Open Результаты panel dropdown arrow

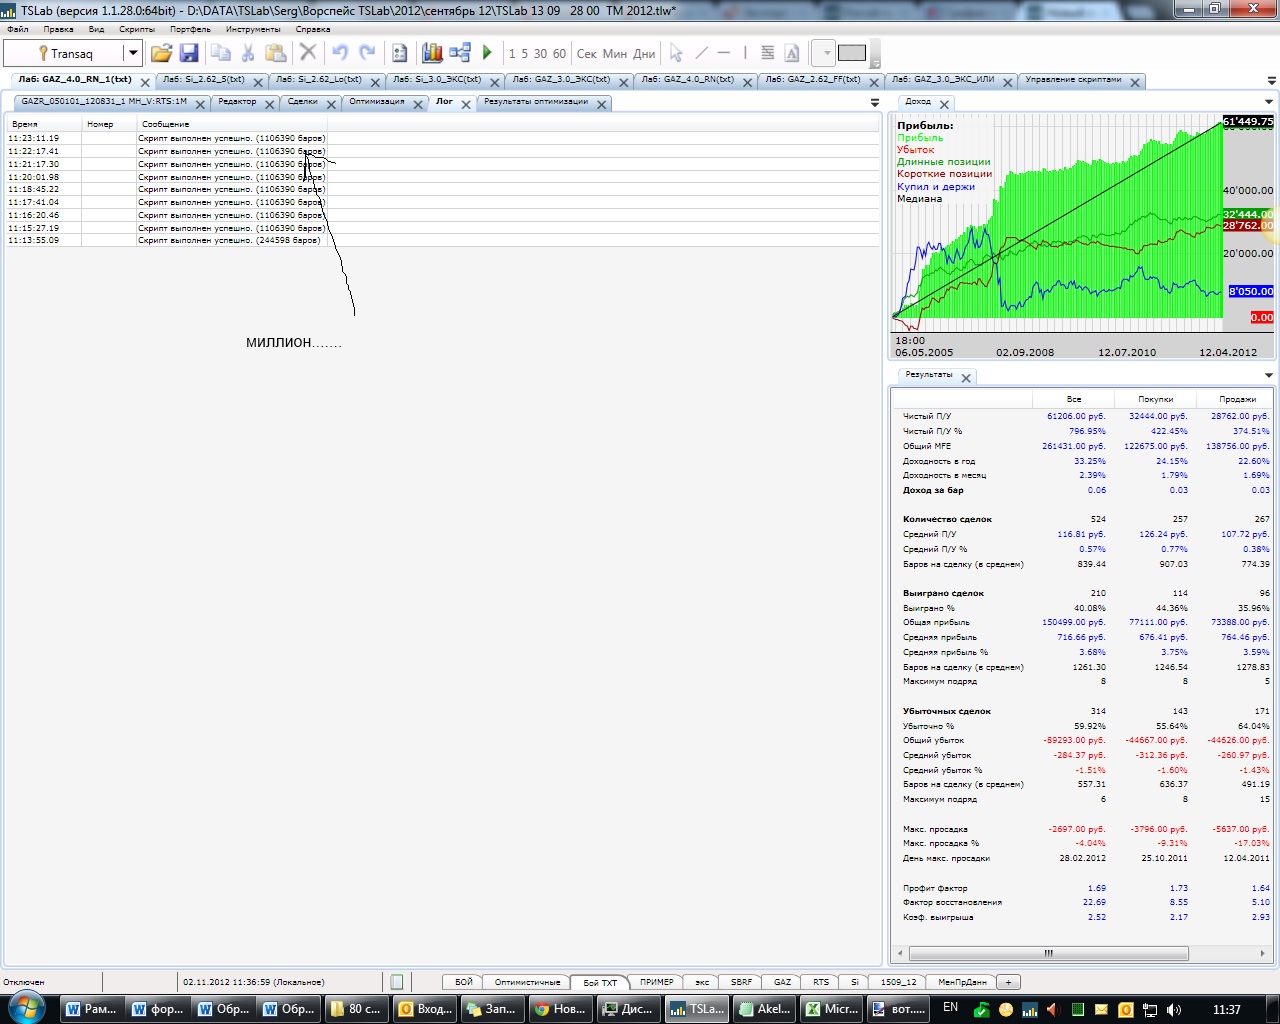click(x=1269, y=376)
